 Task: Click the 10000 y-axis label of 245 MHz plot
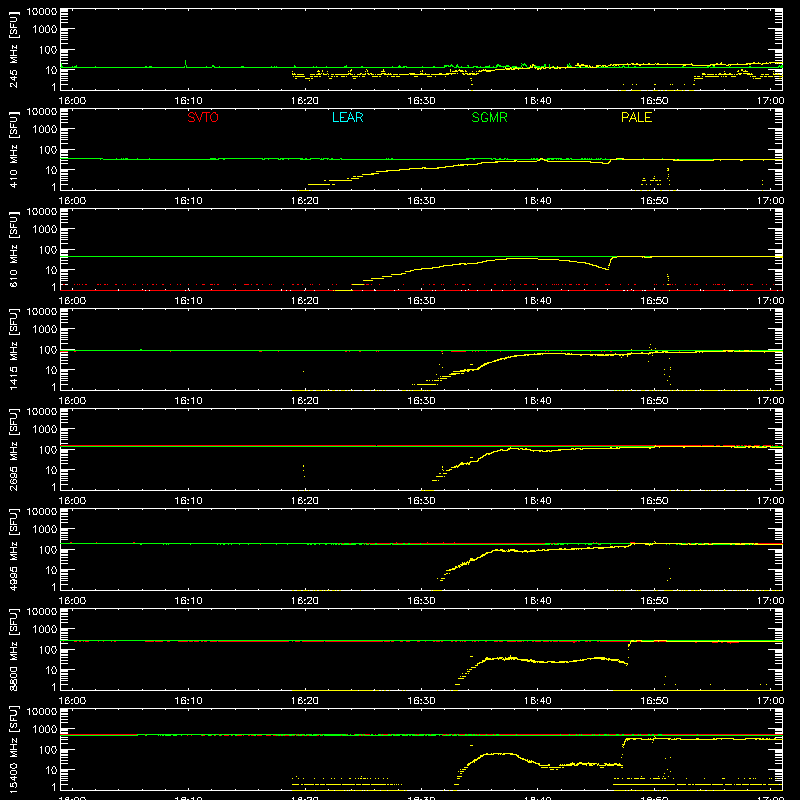(x=42, y=12)
